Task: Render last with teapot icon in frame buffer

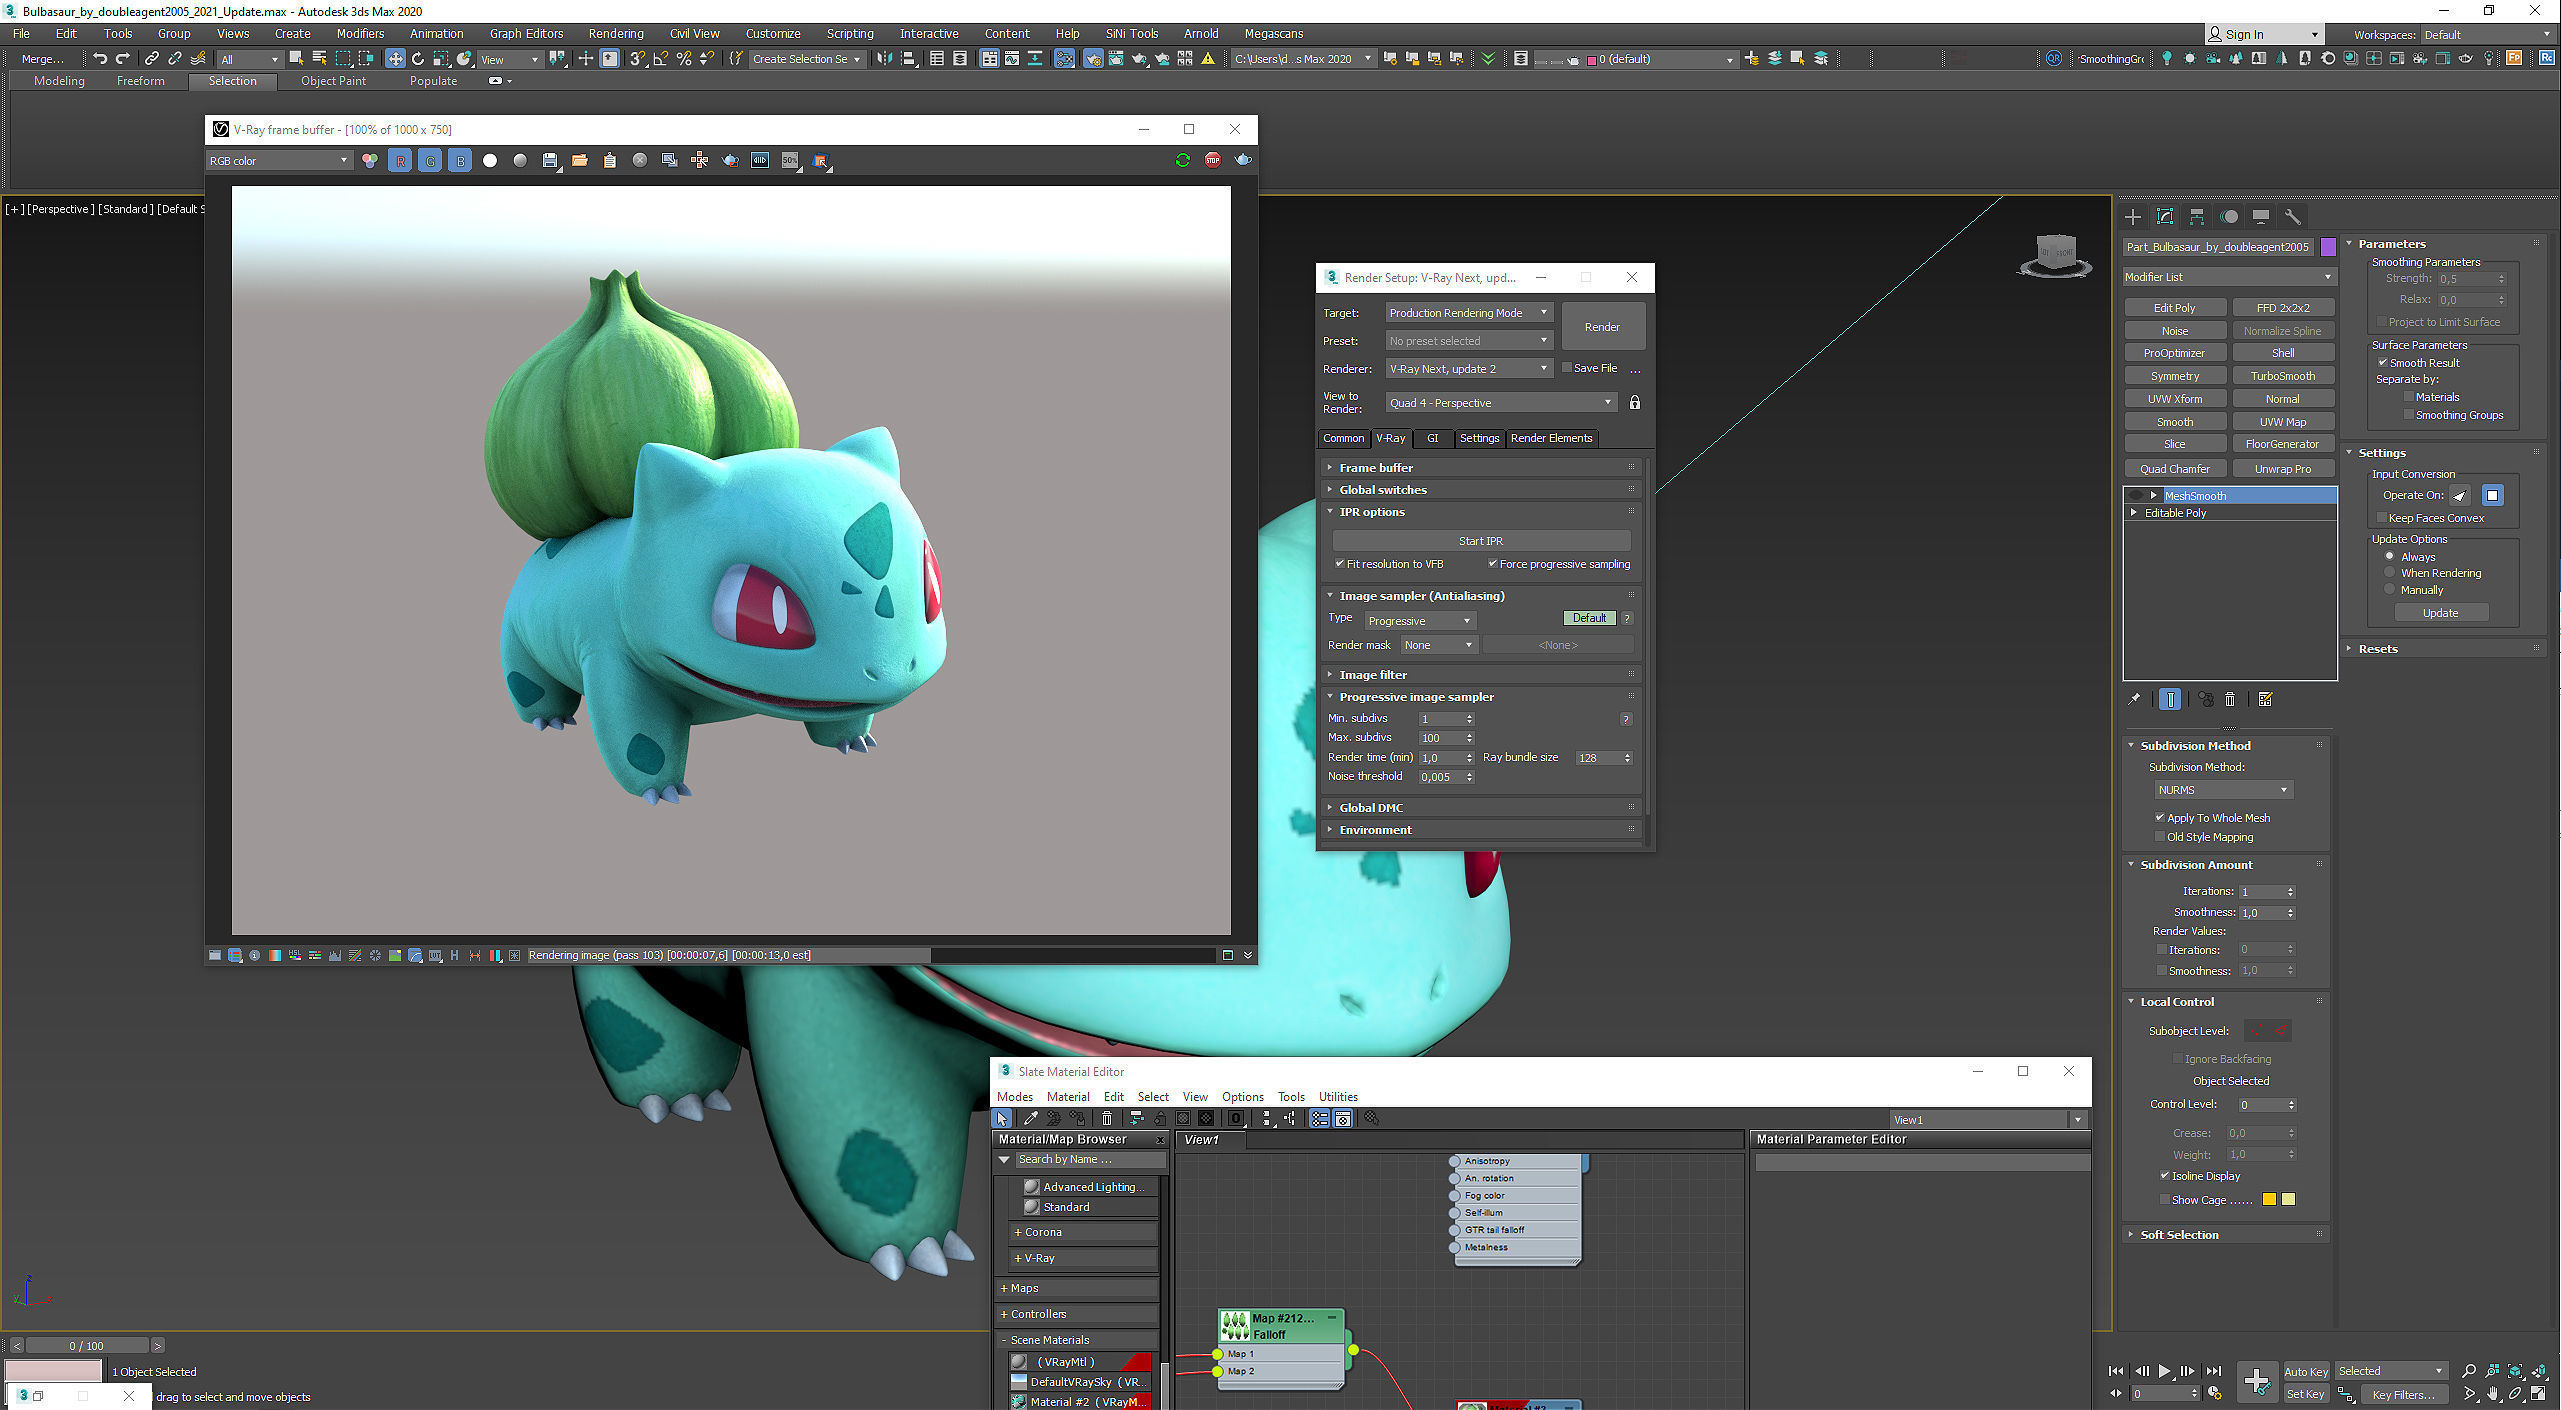Action: [x=1243, y=160]
